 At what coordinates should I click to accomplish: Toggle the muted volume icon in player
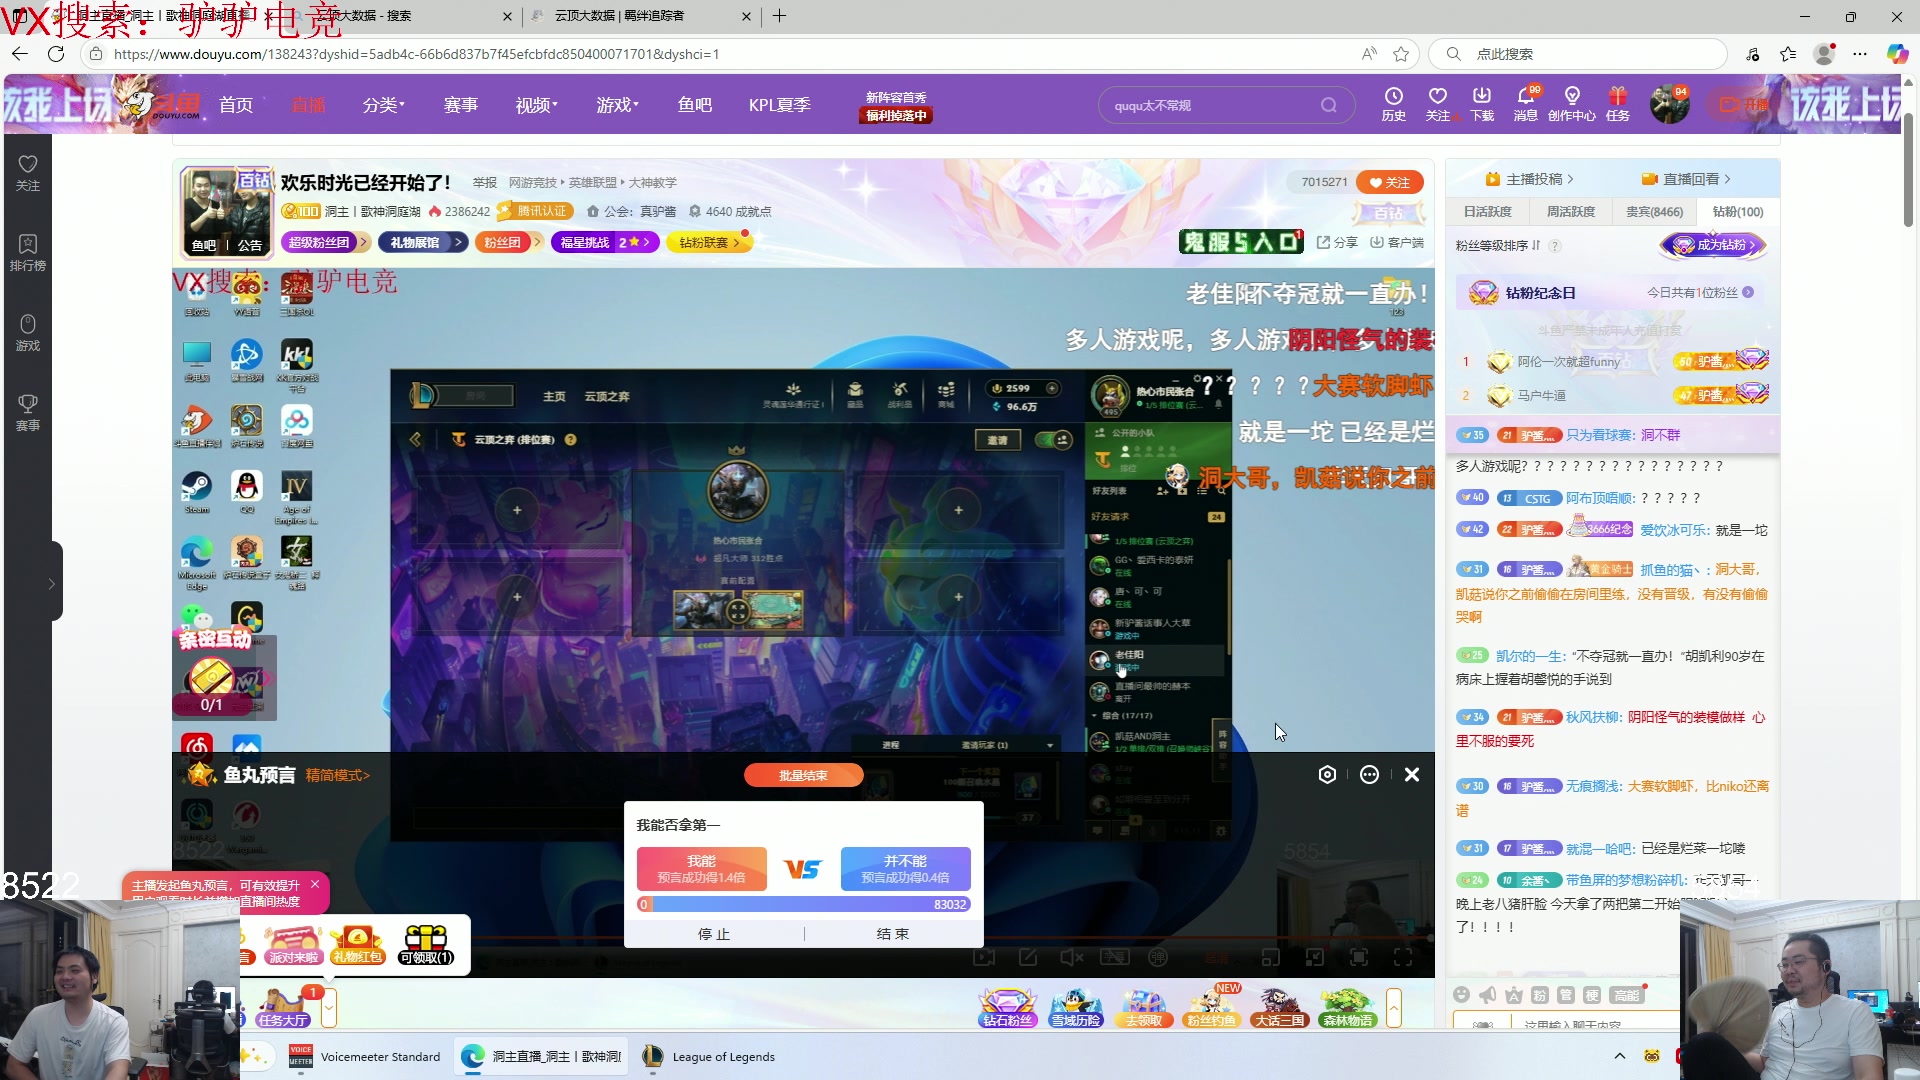point(1071,957)
